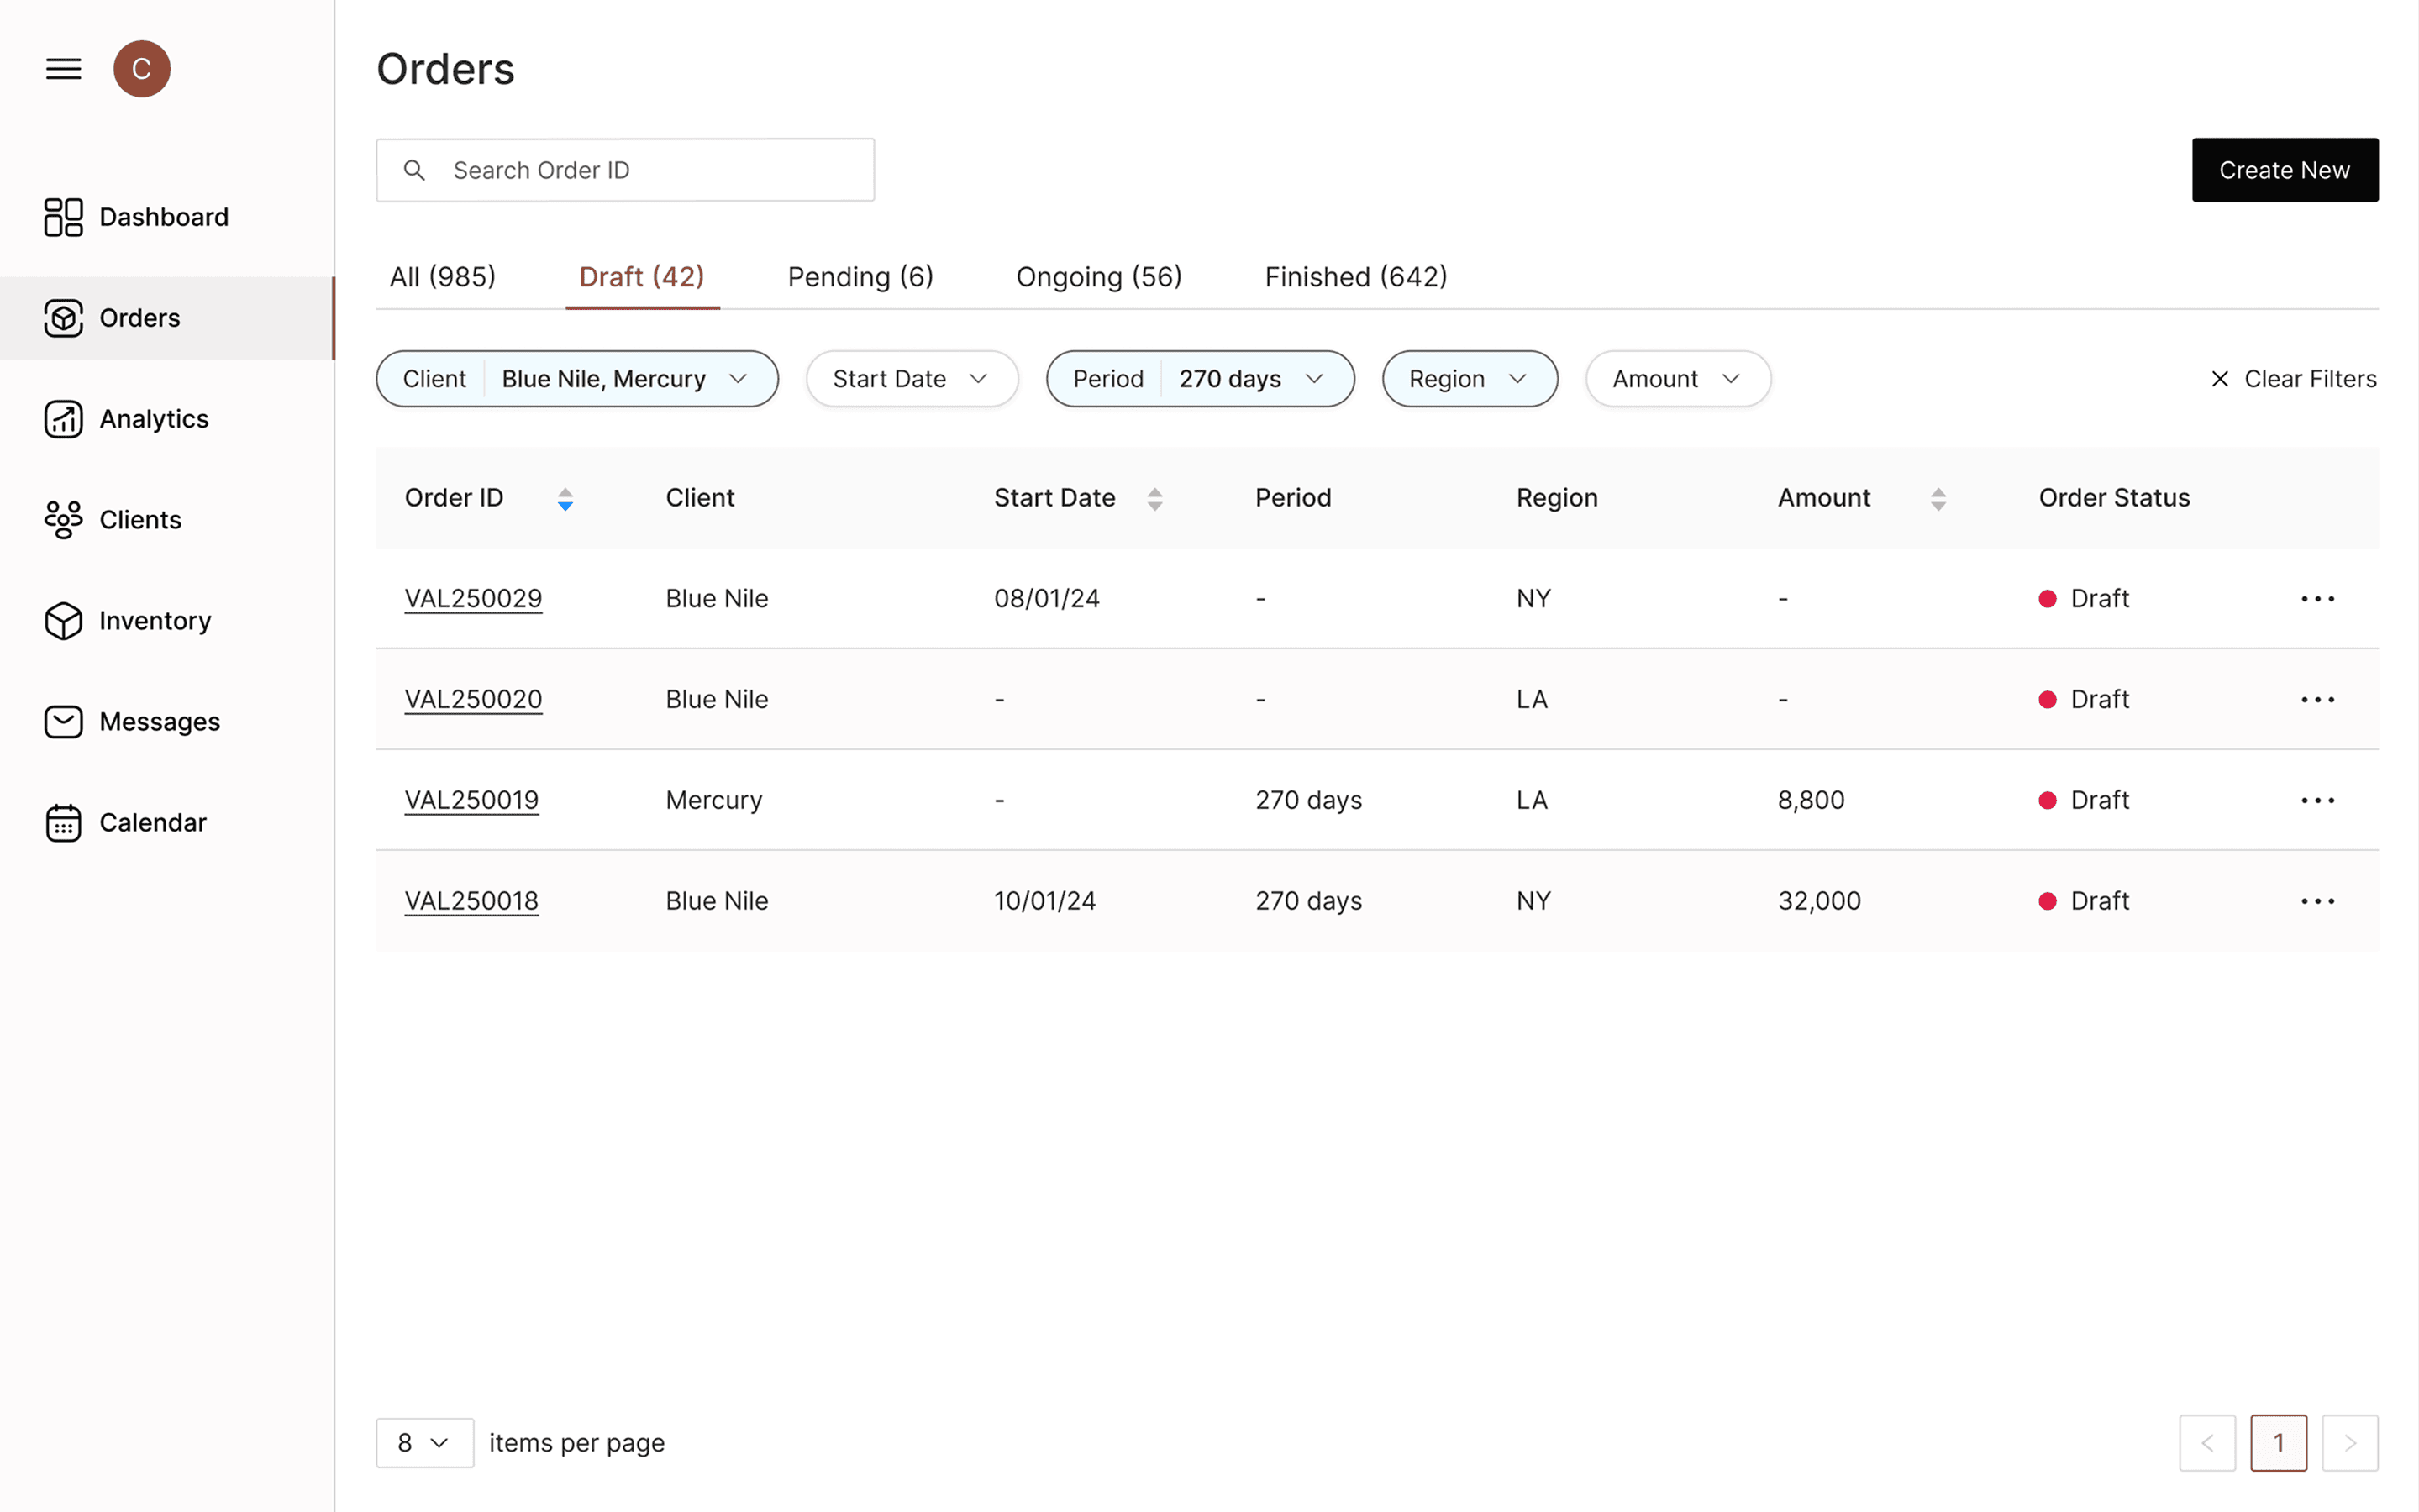Open Dashboard from sidebar icon
Image resolution: width=2419 pixels, height=1512 pixels.
pos(63,217)
